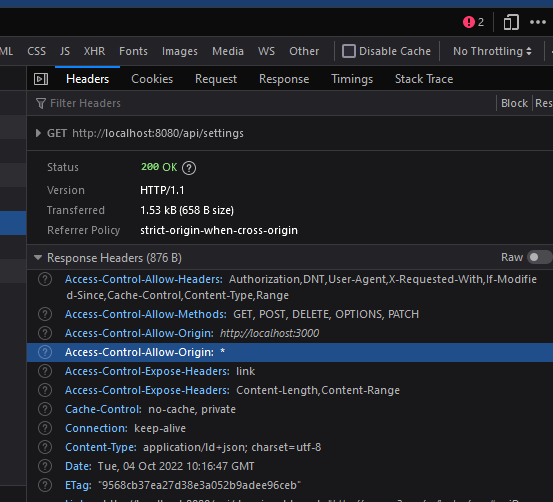Select the 1.53 kB transferred value

pyautogui.click(x=187, y=210)
